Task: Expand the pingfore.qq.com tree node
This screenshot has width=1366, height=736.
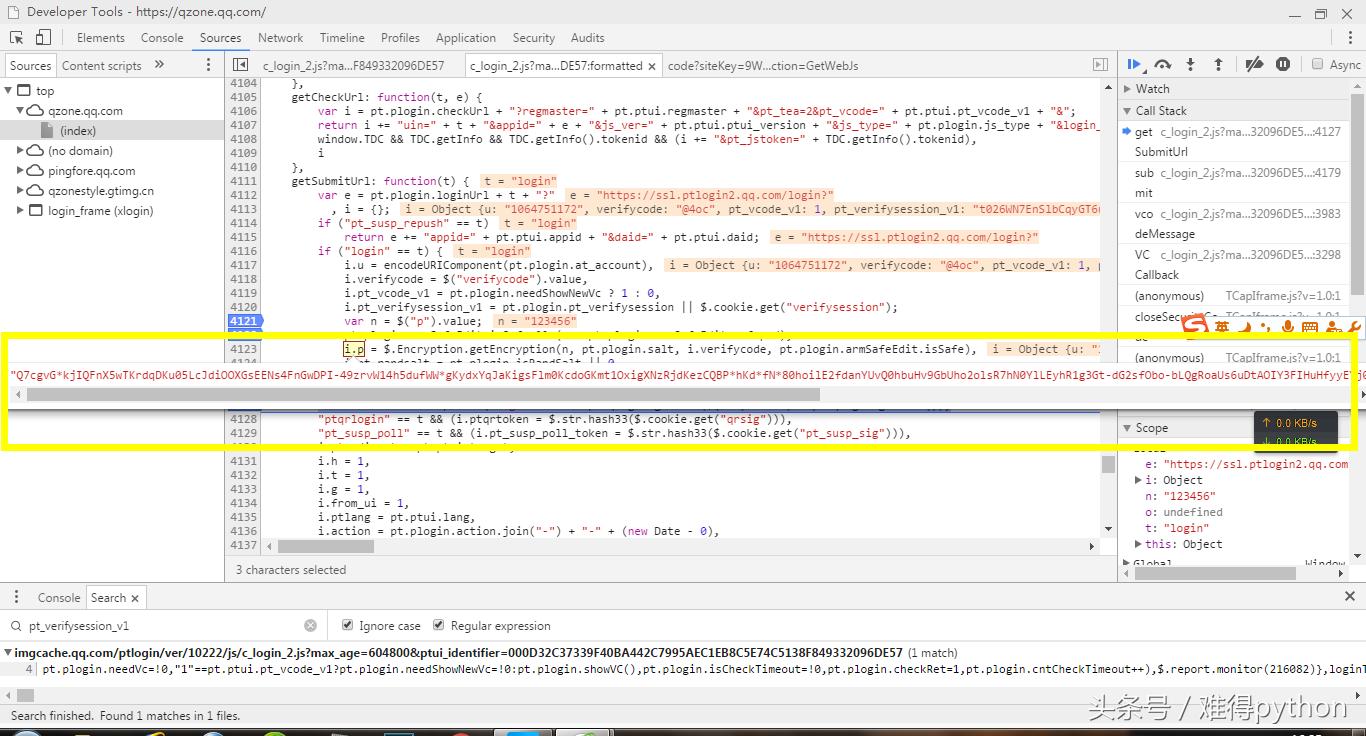Action: (x=21, y=171)
